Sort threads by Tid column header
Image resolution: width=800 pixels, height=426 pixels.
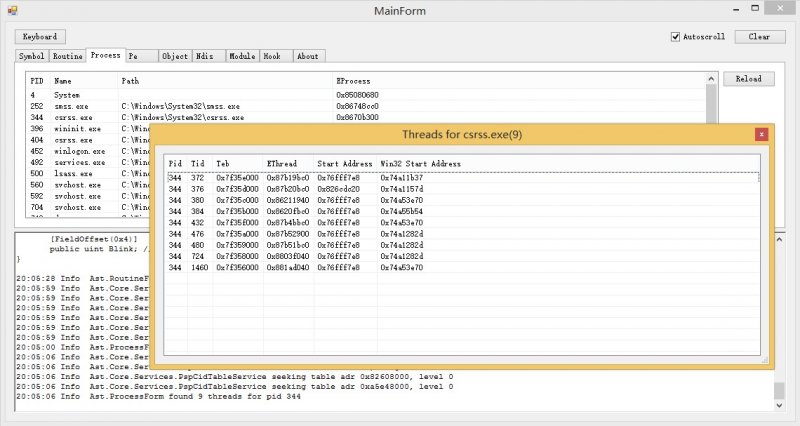click(x=199, y=162)
